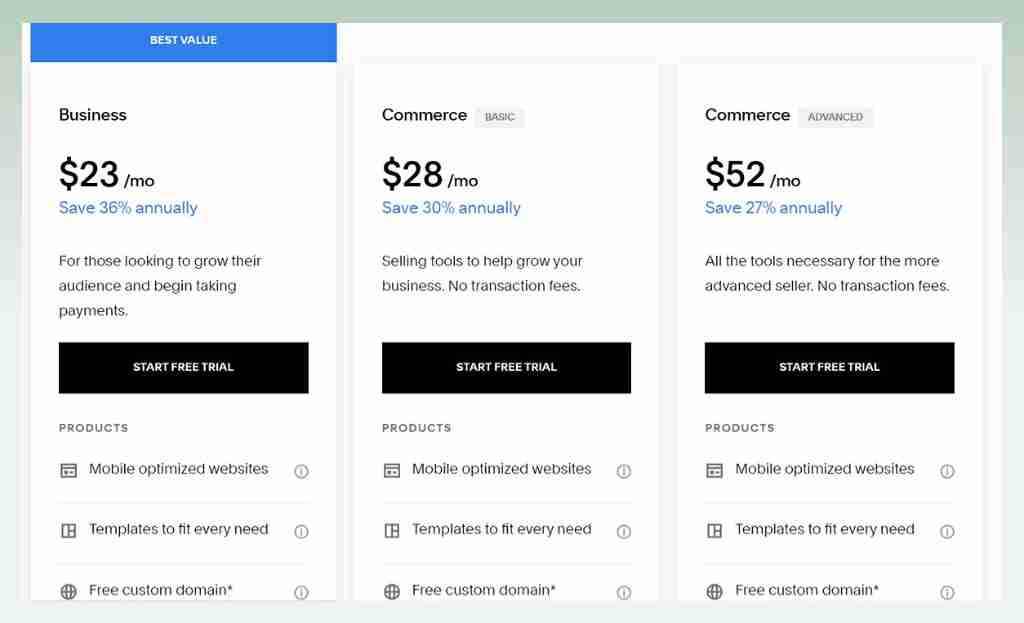Click Commerce Advanced's Free custom domain text
1024x623 pixels.
click(x=807, y=590)
